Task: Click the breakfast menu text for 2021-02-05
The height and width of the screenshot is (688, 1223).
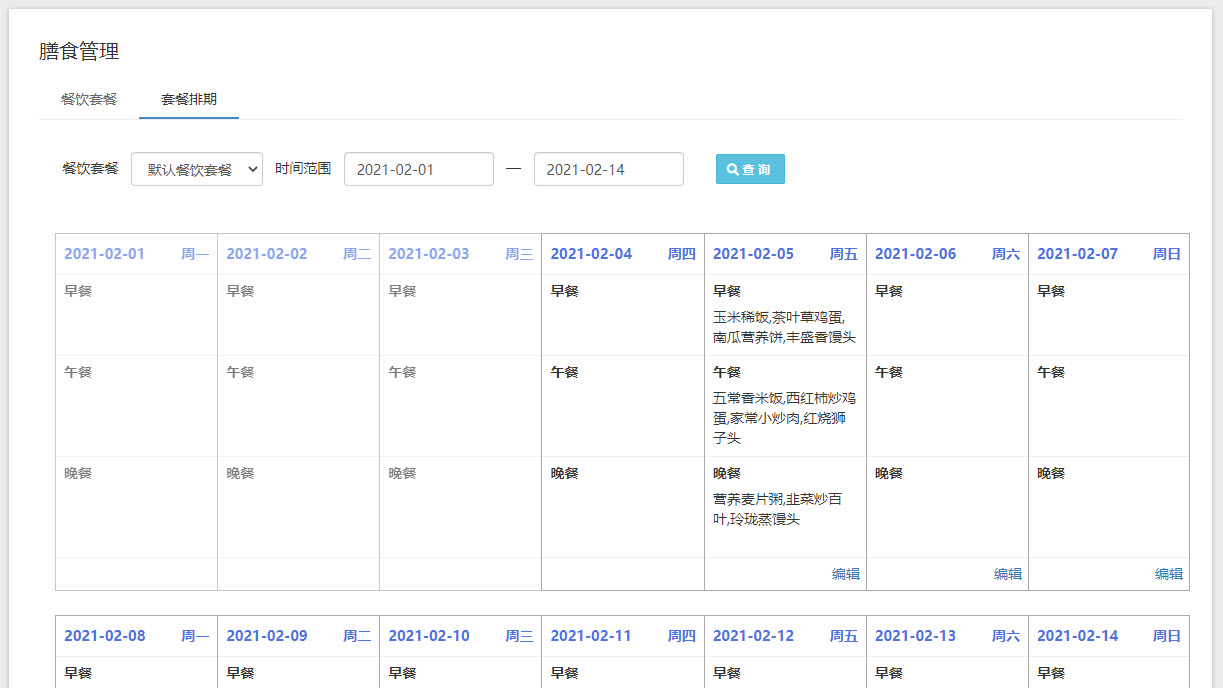Action: (784, 327)
